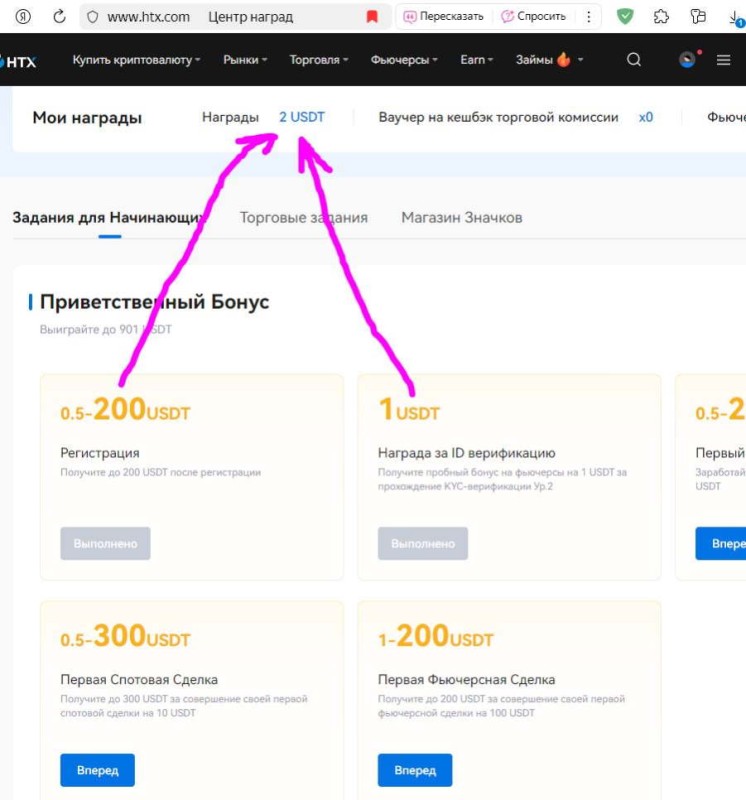This screenshot has height=800, width=746.
Task: Open the HTX user profile avatar
Action: pyautogui.click(x=687, y=60)
